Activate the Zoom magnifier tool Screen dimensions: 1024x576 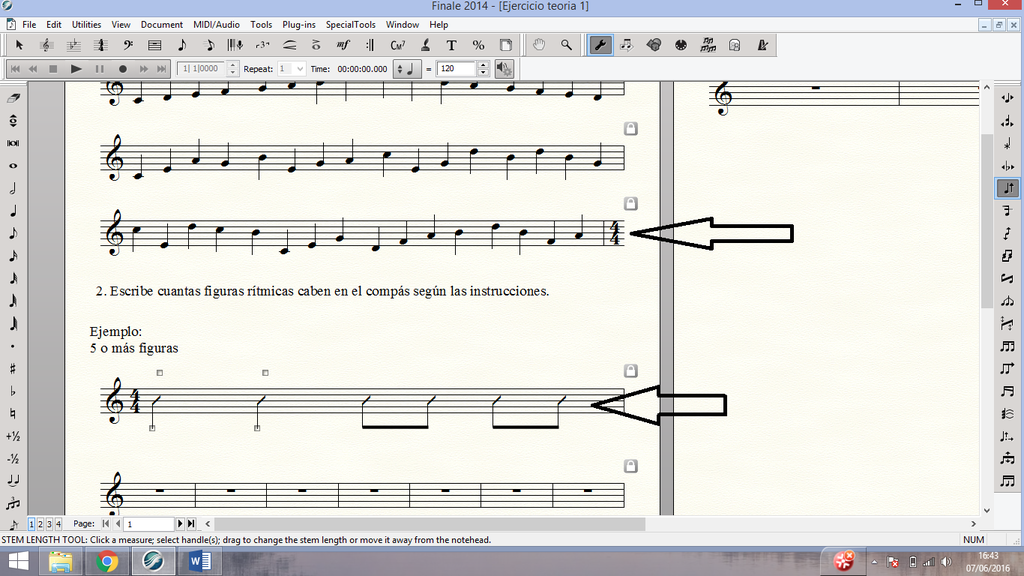click(x=566, y=45)
